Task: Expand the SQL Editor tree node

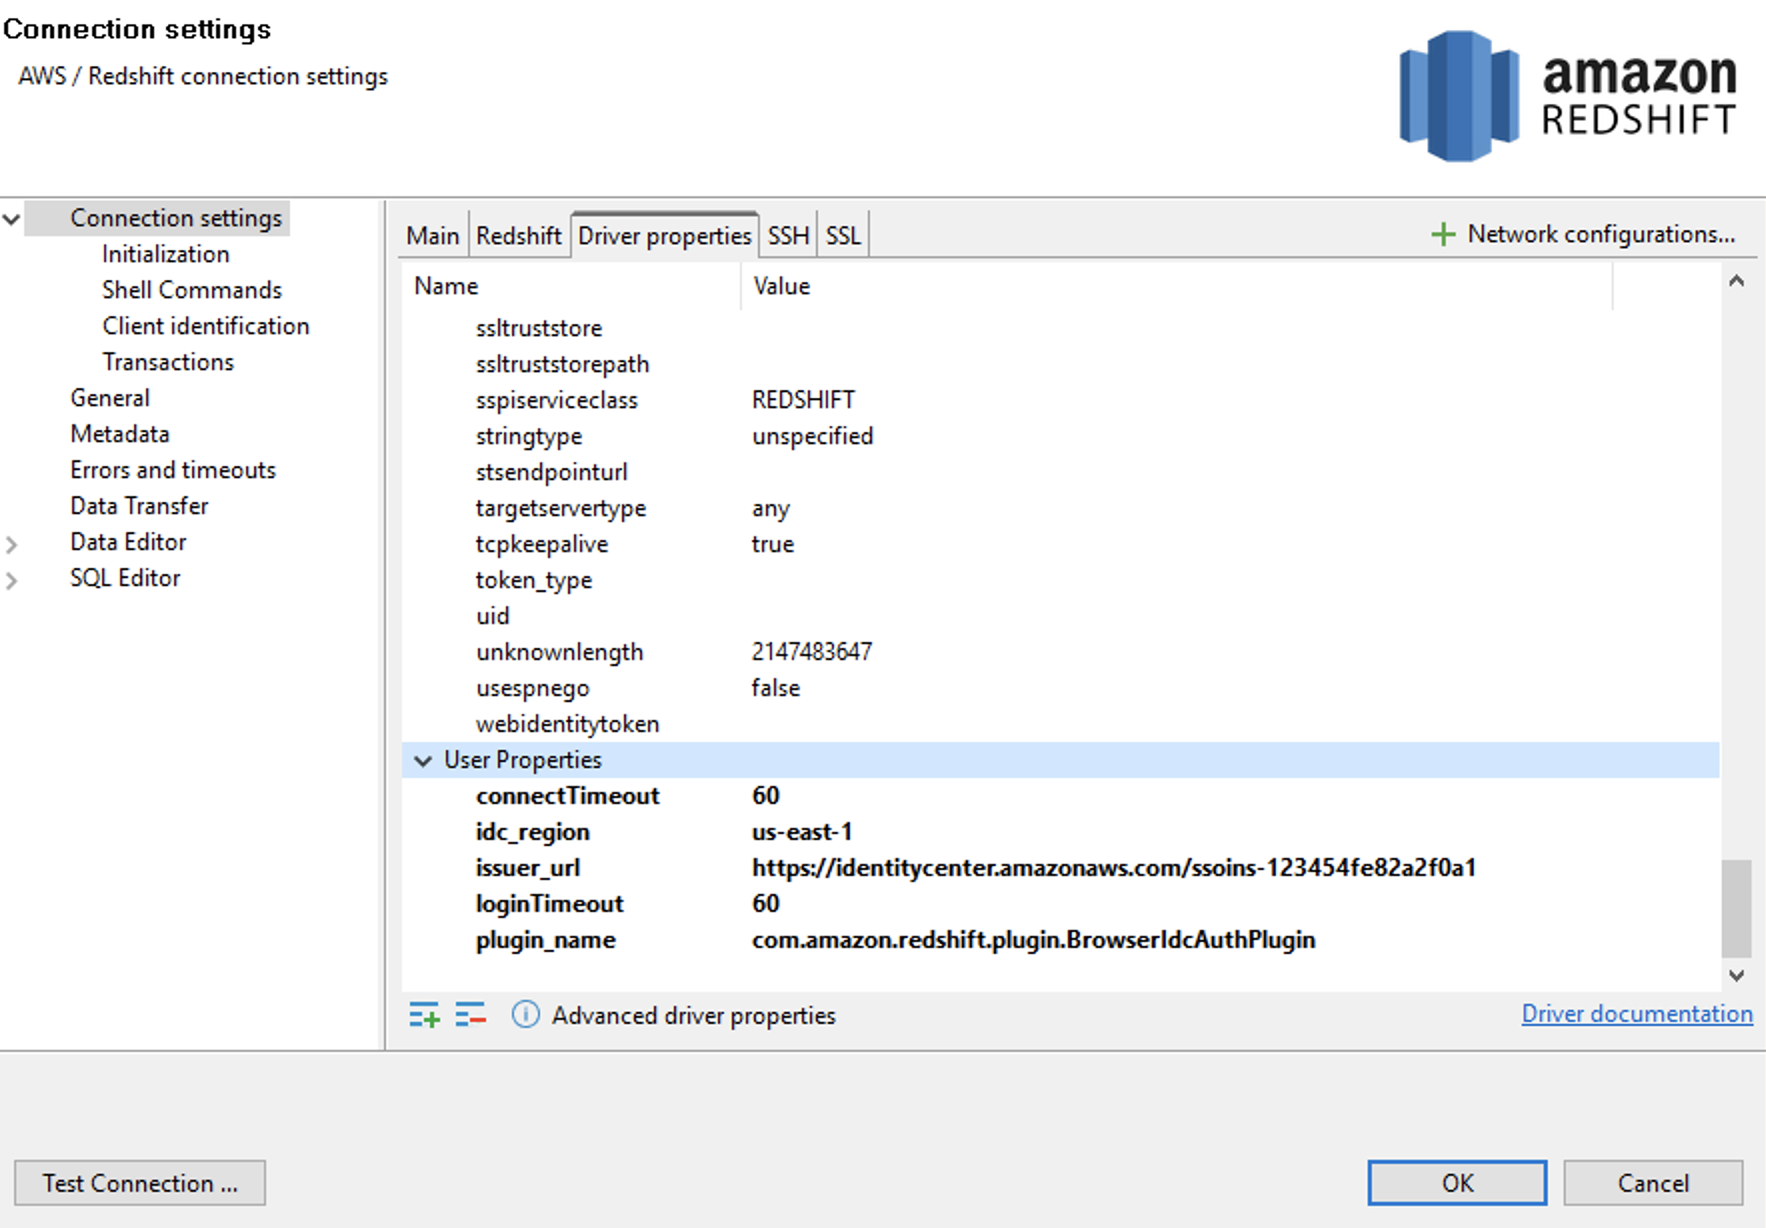Action: tap(12, 580)
